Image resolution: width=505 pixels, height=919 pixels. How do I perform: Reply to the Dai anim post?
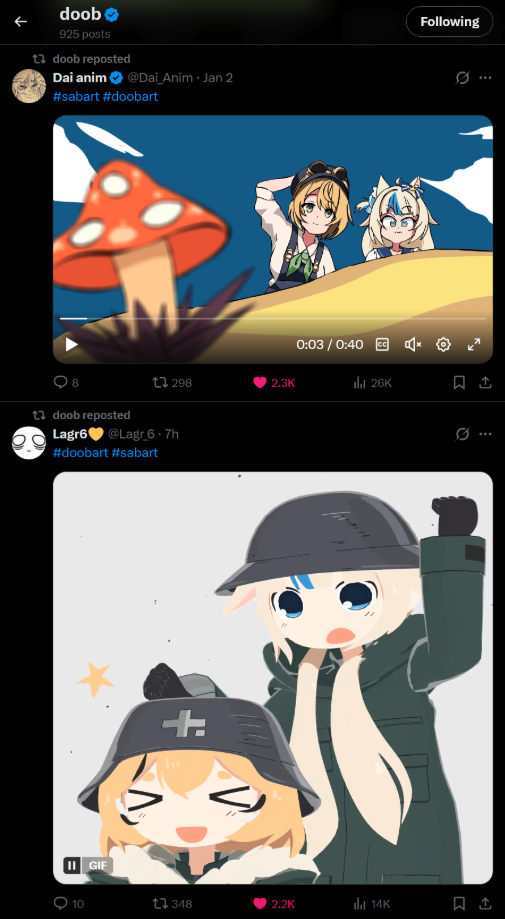point(66,383)
